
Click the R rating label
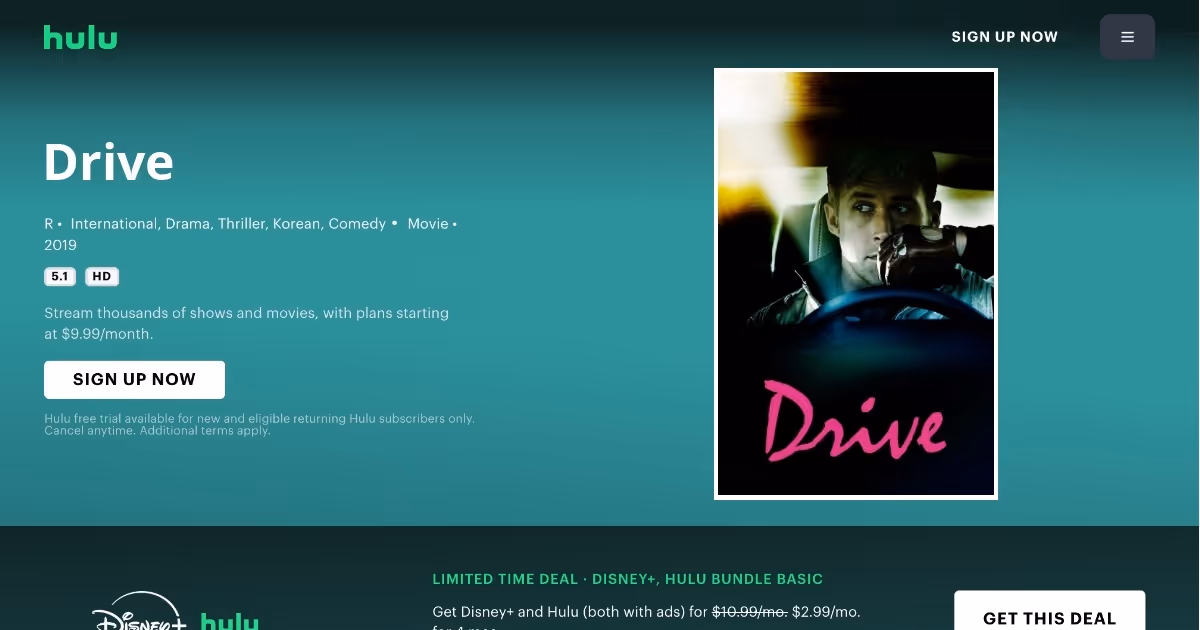48,224
